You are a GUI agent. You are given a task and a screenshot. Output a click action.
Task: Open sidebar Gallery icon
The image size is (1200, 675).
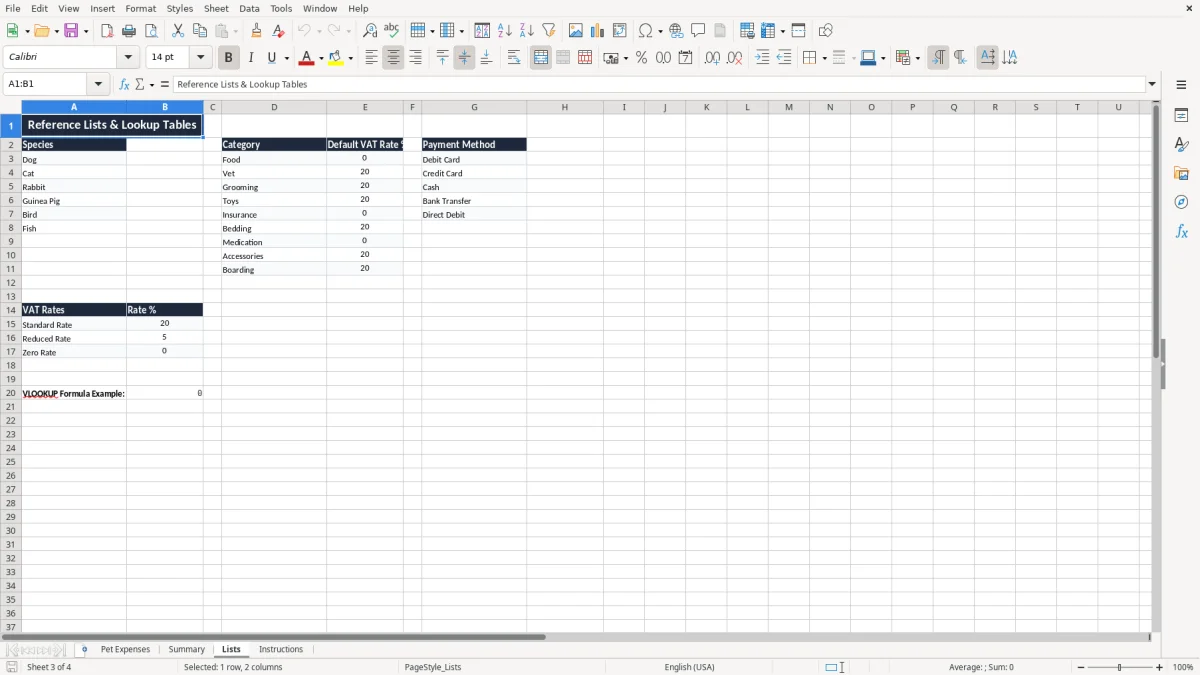(1181, 173)
